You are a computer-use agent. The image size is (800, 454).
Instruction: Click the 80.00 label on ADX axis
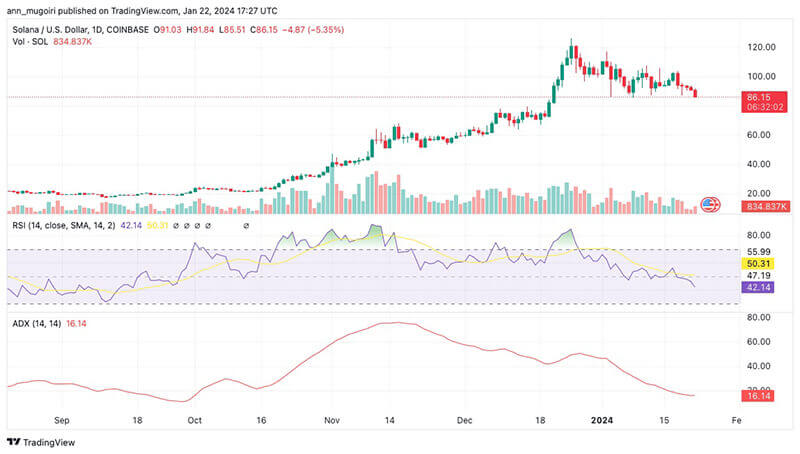[x=759, y=317]
